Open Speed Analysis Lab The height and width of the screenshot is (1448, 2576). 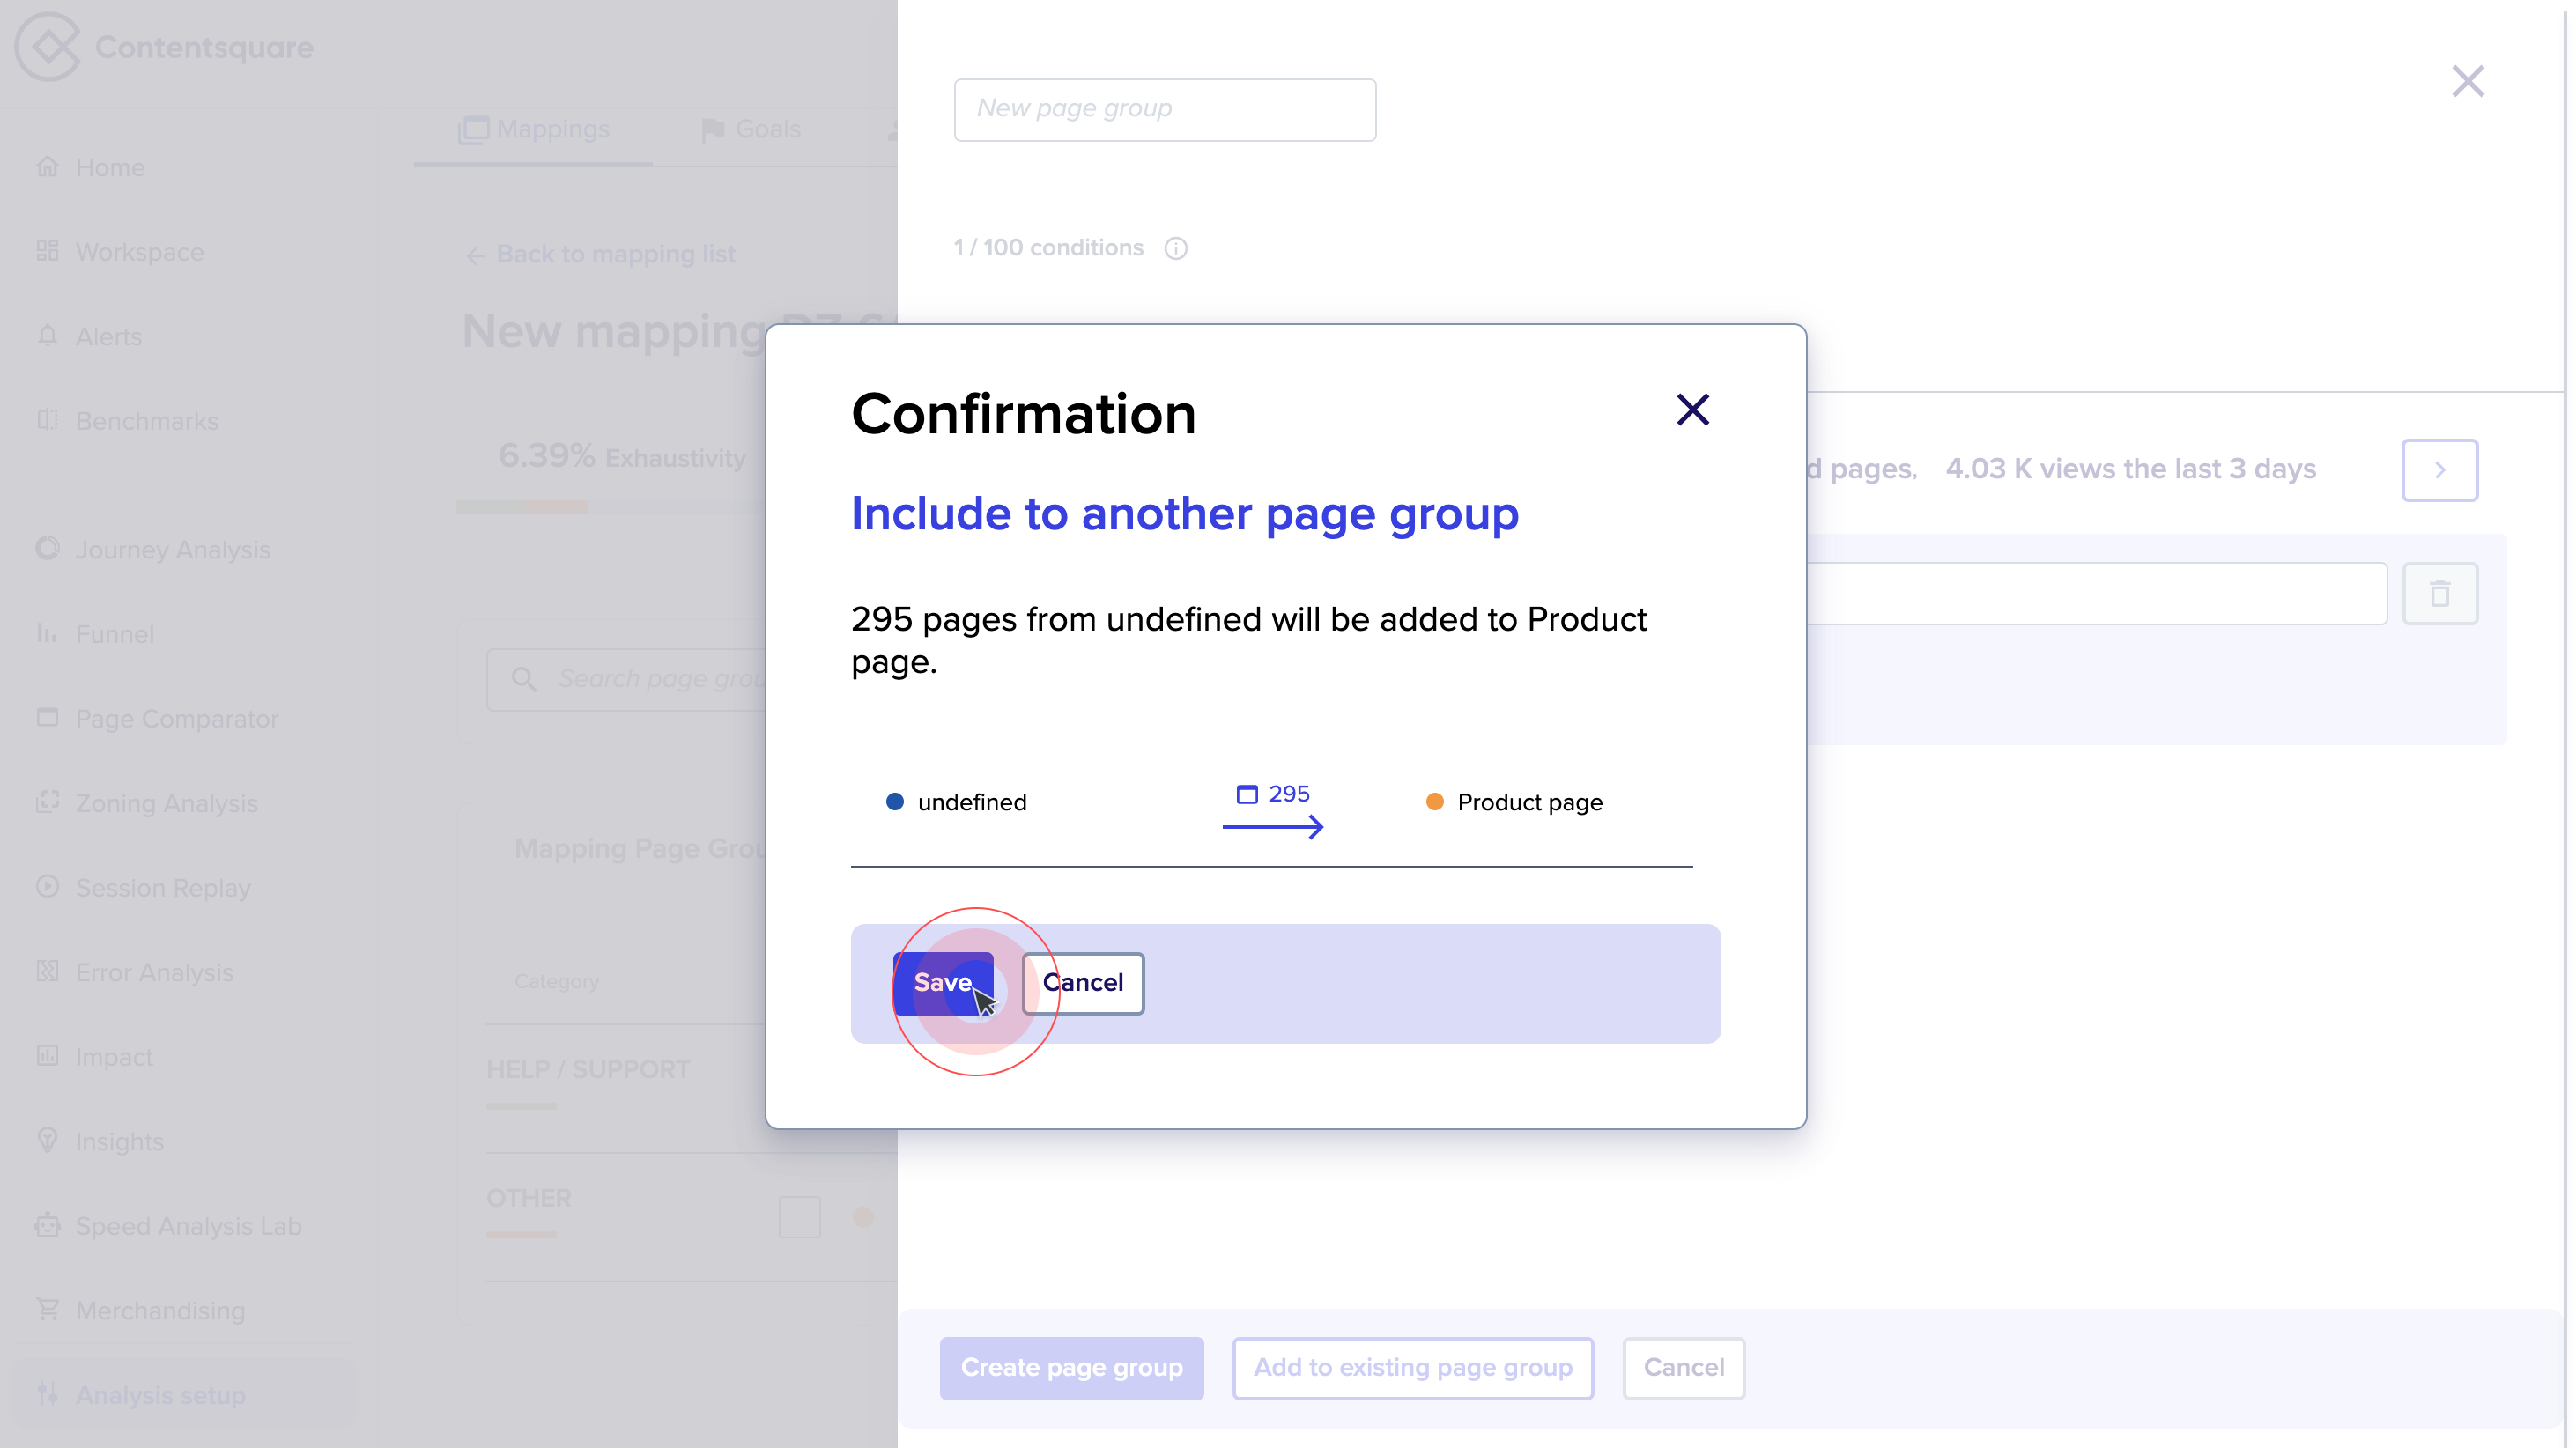coord(188,1226)
